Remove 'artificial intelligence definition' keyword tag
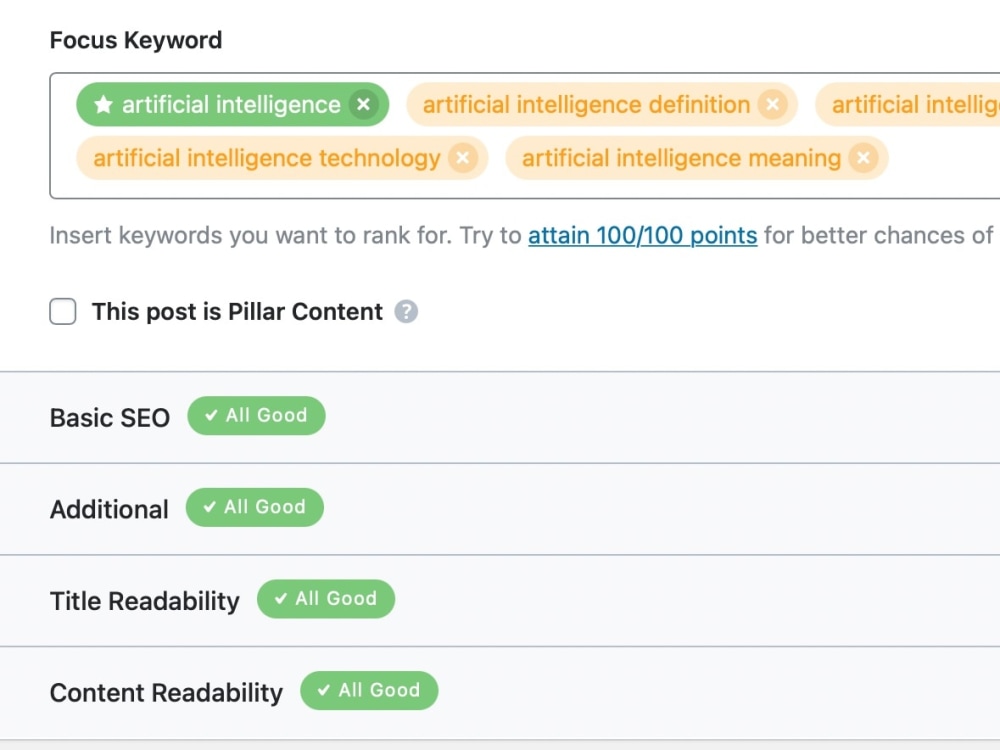The width and height of the screenshot is (1000, 750). [x=772, y=104]
